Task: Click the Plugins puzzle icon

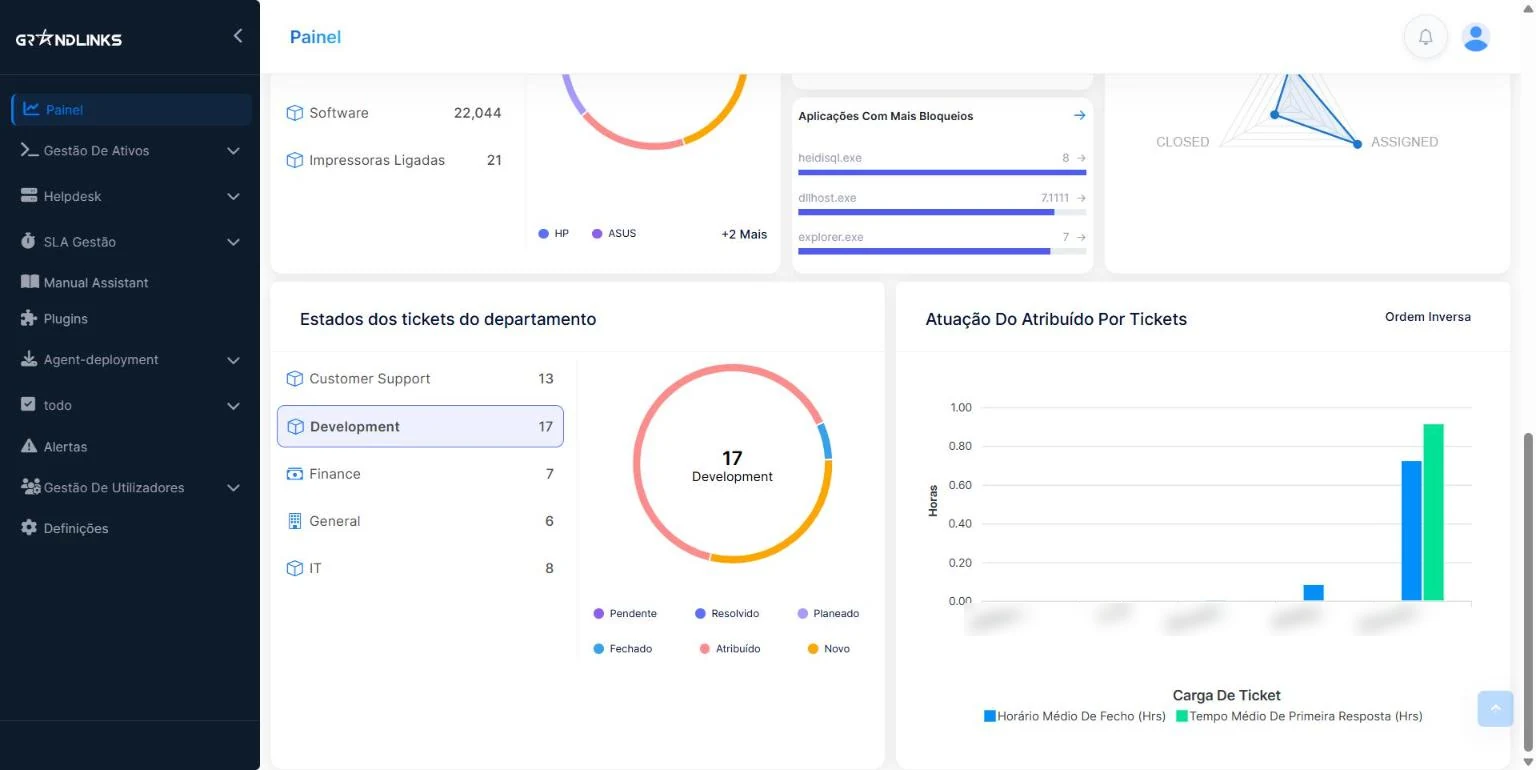Action: pyautogui.click(x=29, y=318)
